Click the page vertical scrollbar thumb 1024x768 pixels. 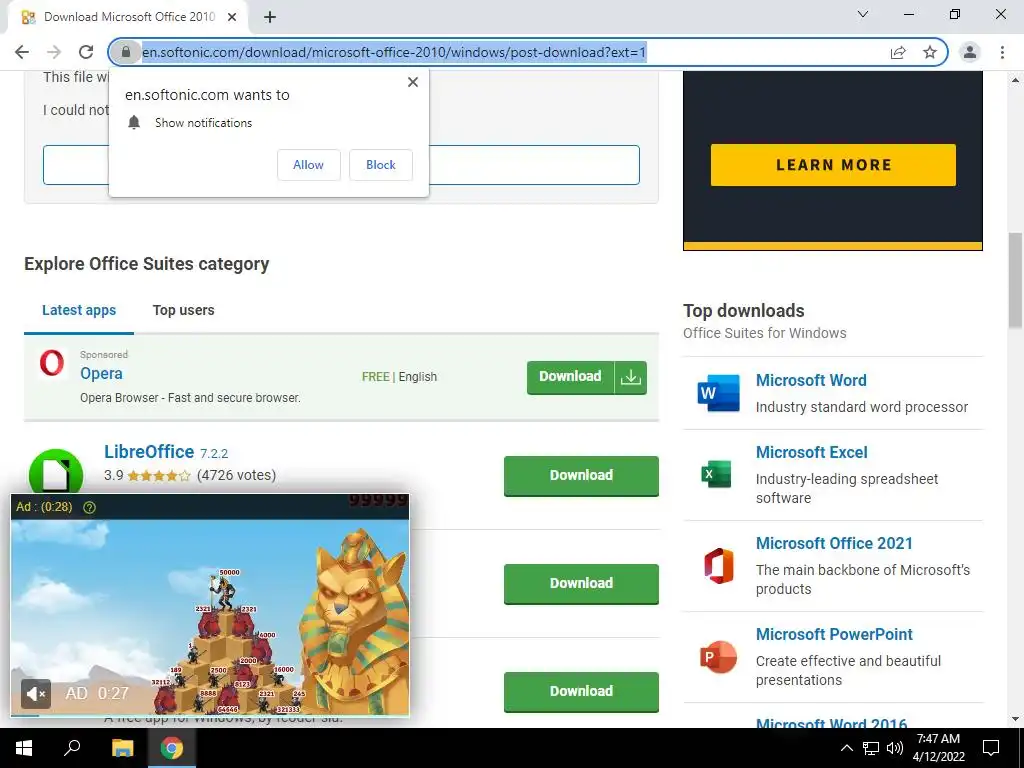tap(1015, 281)
